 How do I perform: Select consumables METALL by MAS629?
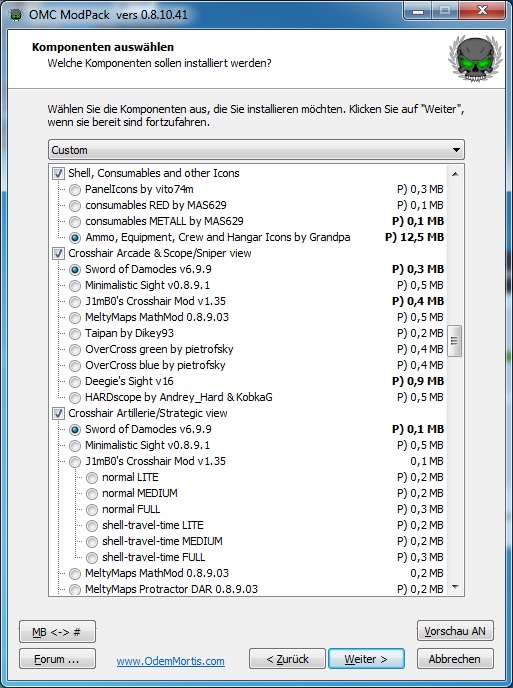[x=75, y=222]
